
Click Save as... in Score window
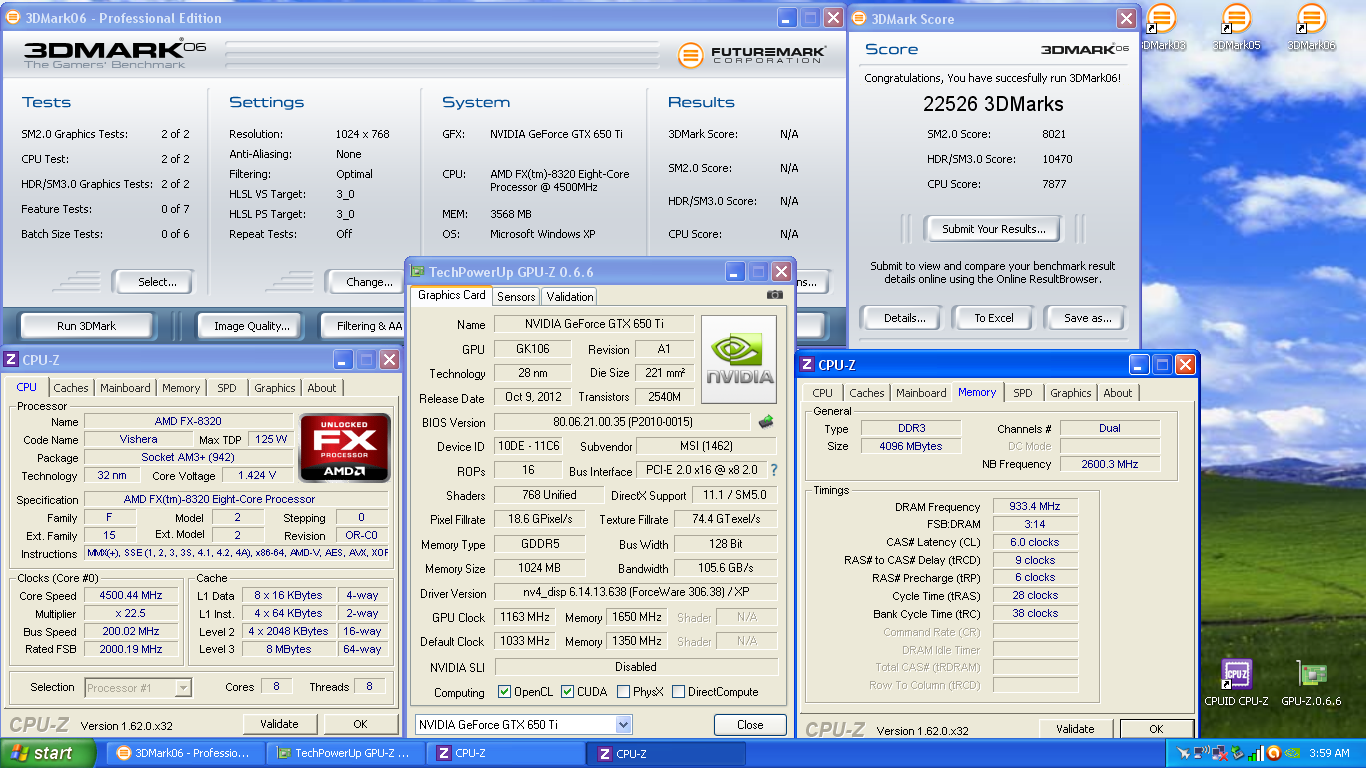click(x=1088, y=318)
